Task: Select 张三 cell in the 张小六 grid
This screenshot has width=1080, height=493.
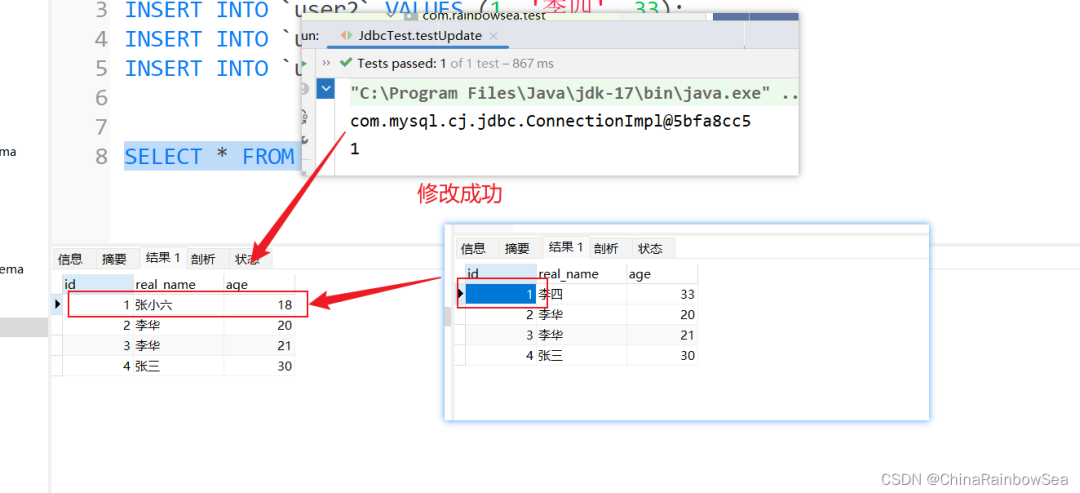Action: (x=179, y=366)
